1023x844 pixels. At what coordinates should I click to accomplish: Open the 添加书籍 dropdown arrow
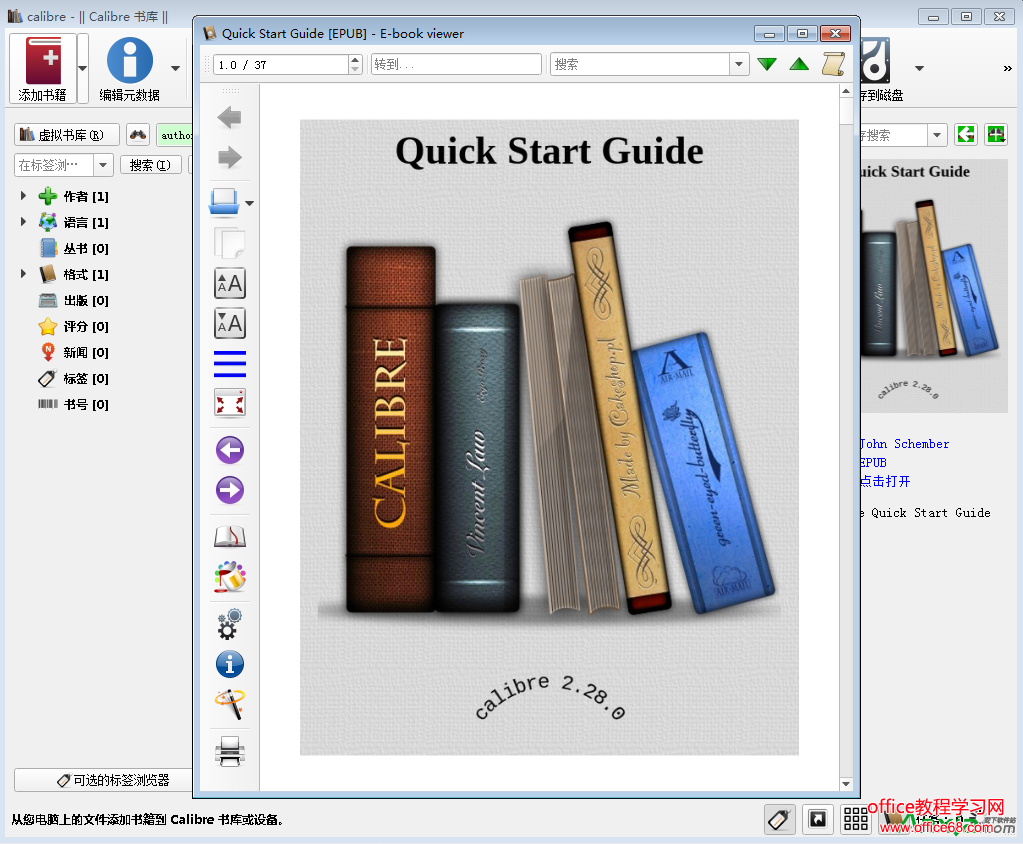click(83, 68)
